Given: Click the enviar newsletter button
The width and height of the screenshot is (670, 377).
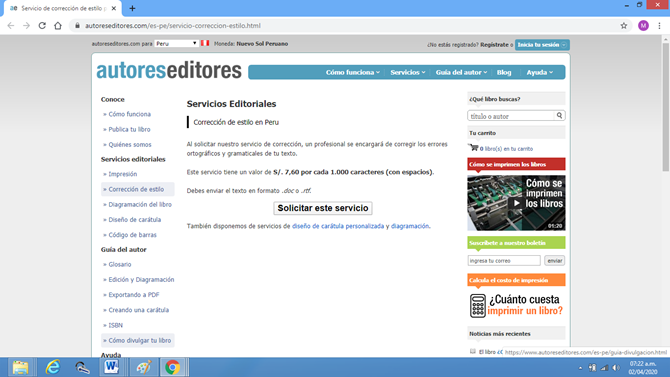Looking at the screenshot, I should coord(555,260).
